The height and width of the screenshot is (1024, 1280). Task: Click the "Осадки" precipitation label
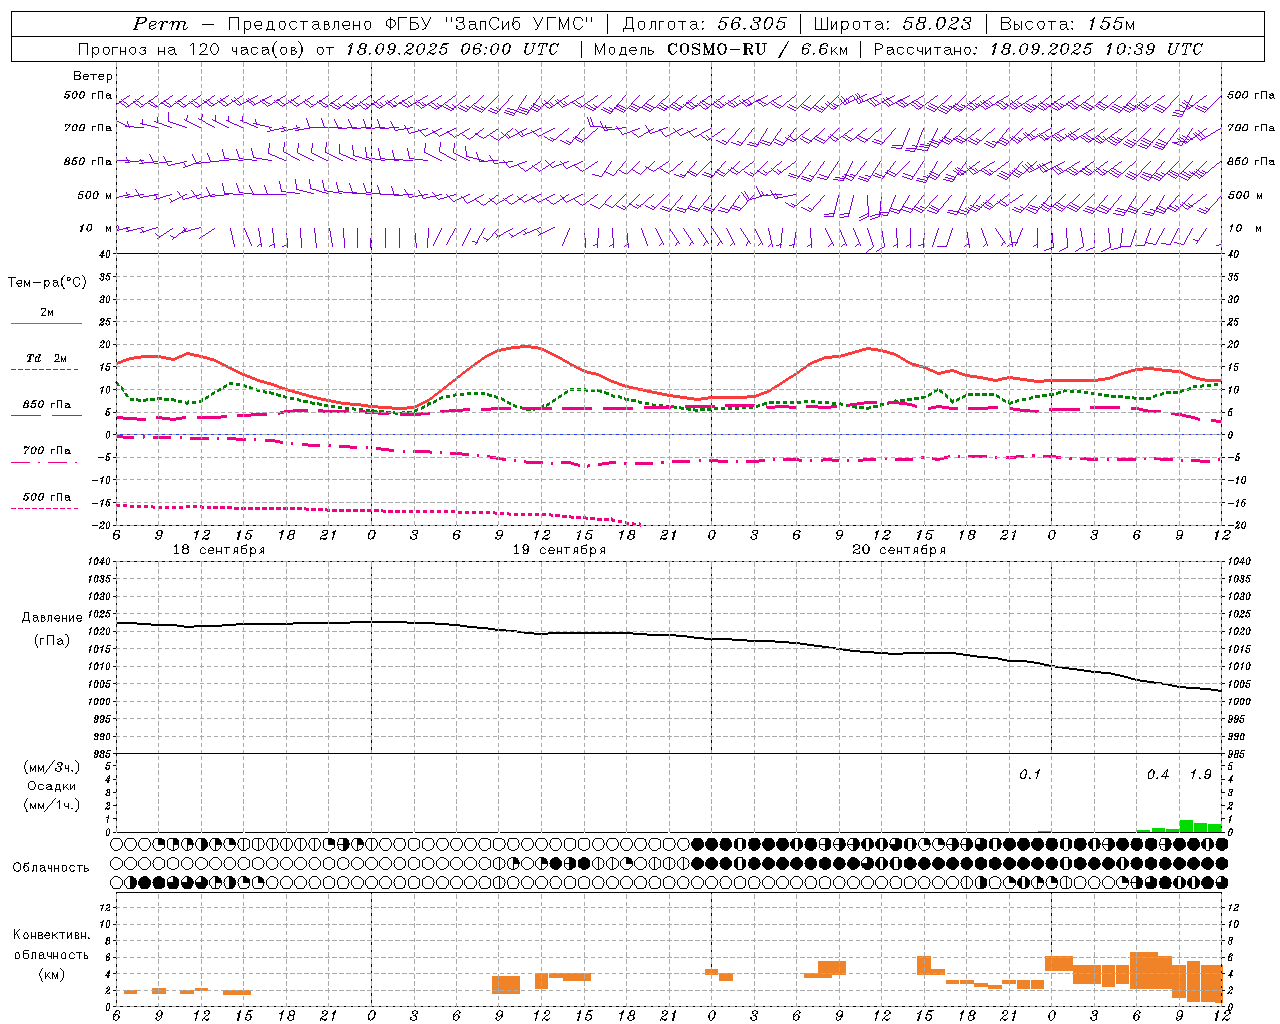pos(52,786)
